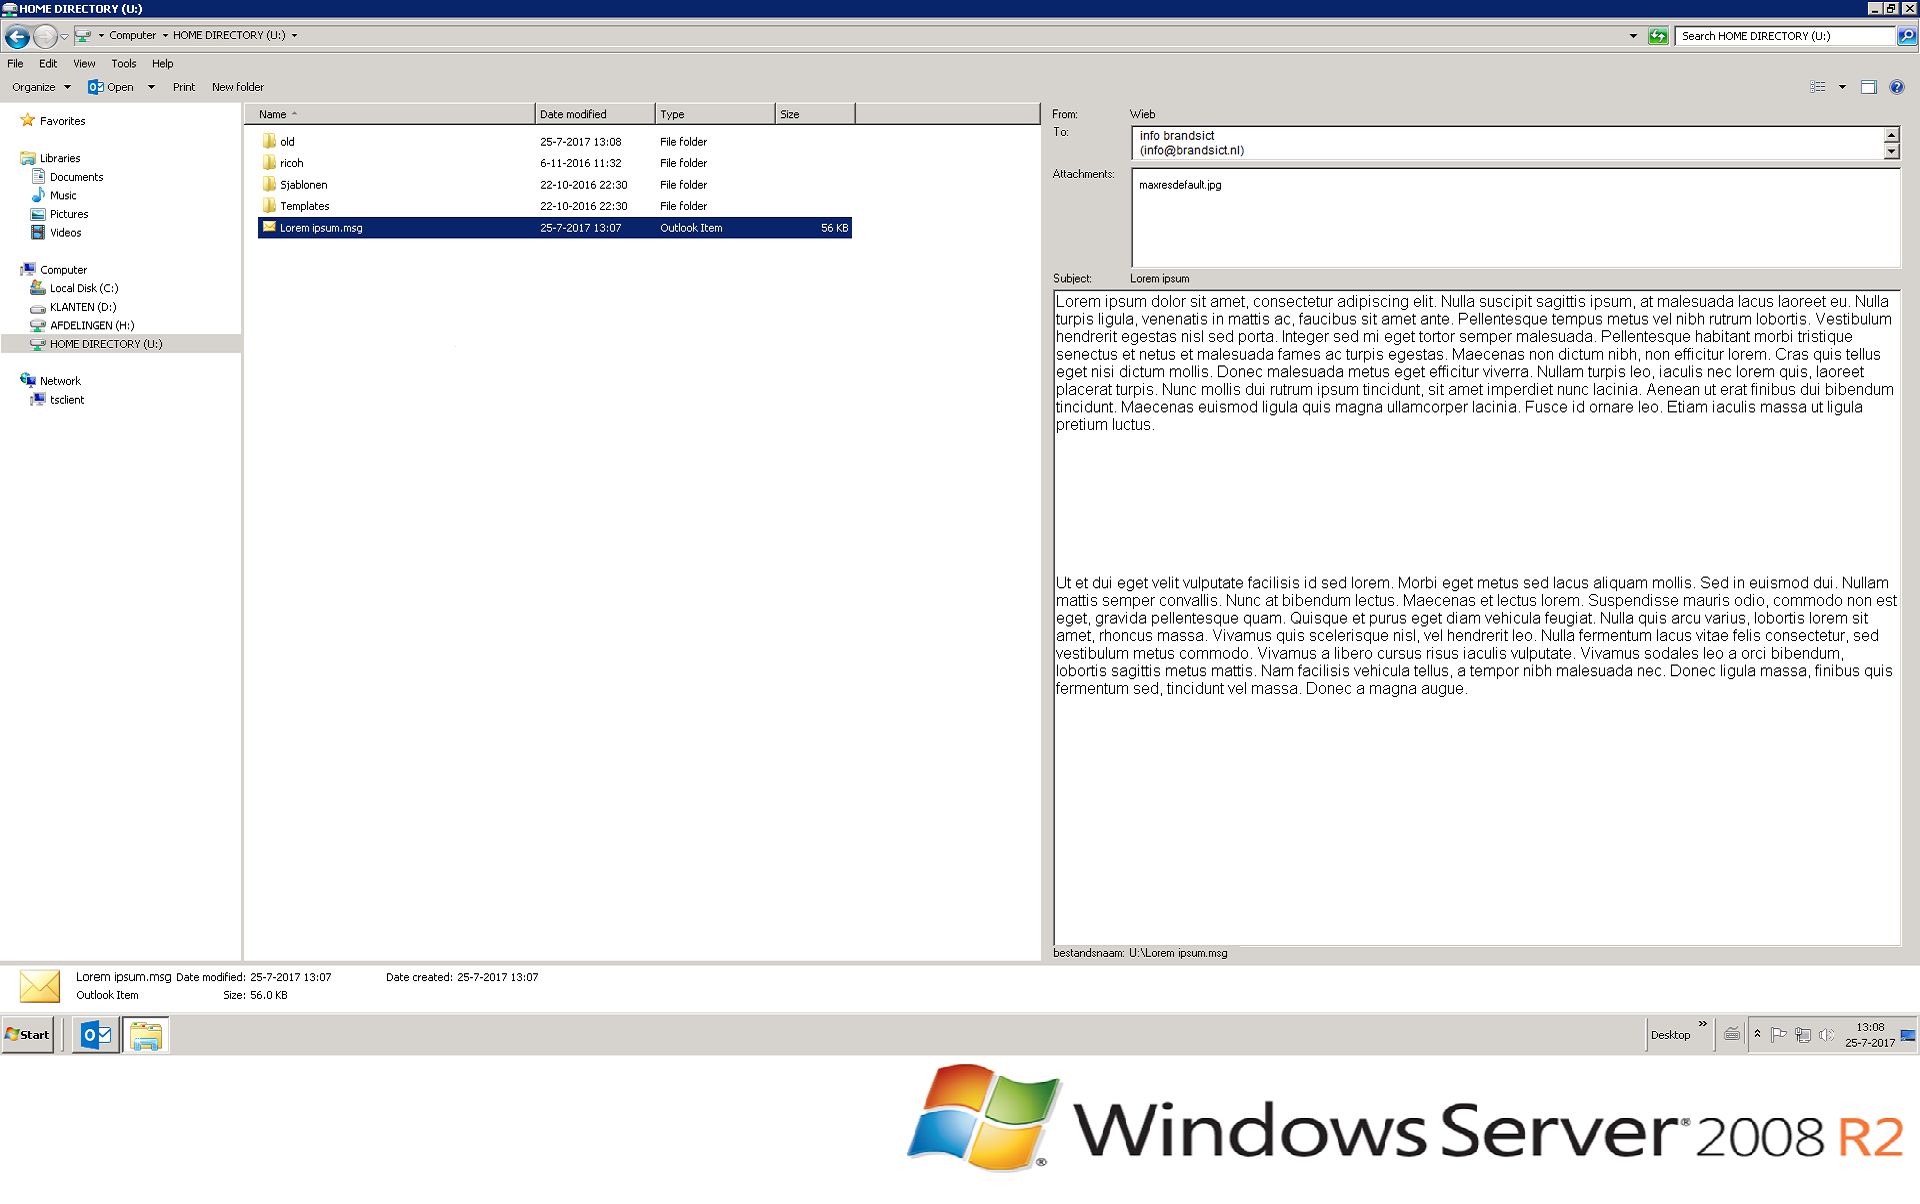Open address bar history dropdown
This screenshot has height=1204, width=1920.
[x=1634, y=36]
